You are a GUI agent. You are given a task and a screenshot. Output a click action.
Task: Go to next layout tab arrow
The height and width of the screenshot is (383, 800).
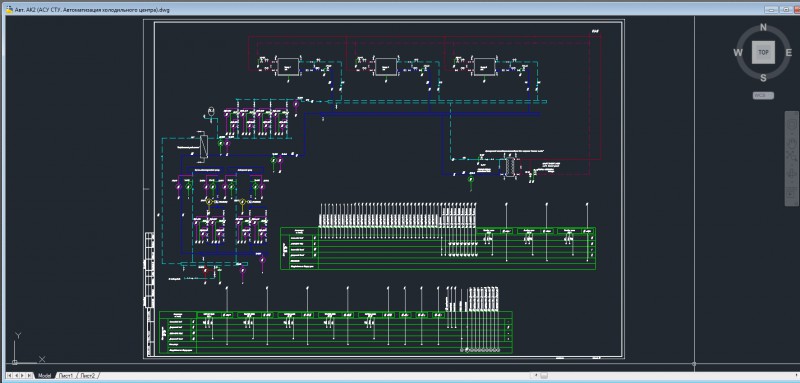[x=22, y=376]
